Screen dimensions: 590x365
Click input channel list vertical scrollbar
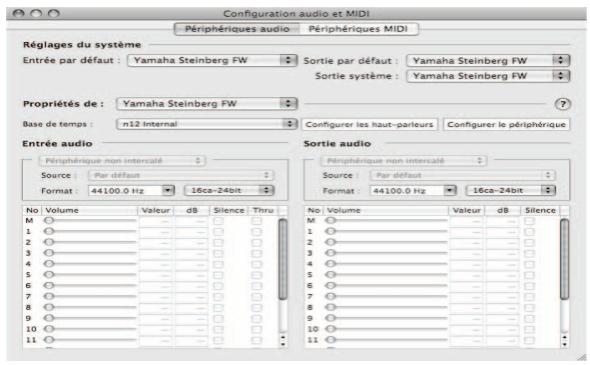point(283,259)
